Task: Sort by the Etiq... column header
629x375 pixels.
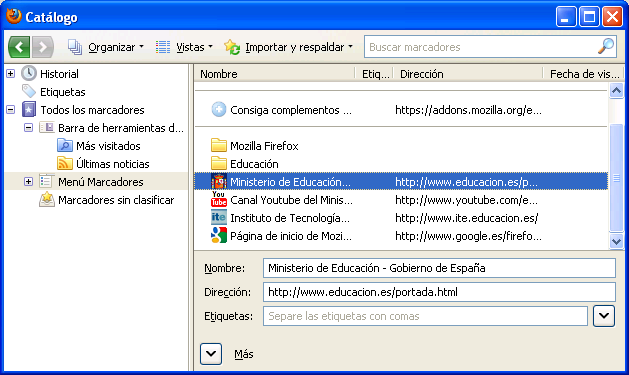Action: point(375,74)
